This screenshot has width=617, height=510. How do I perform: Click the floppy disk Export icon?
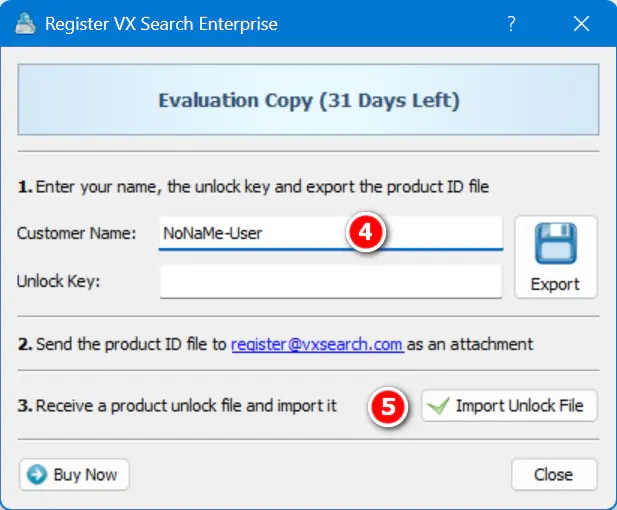point(555,244)
